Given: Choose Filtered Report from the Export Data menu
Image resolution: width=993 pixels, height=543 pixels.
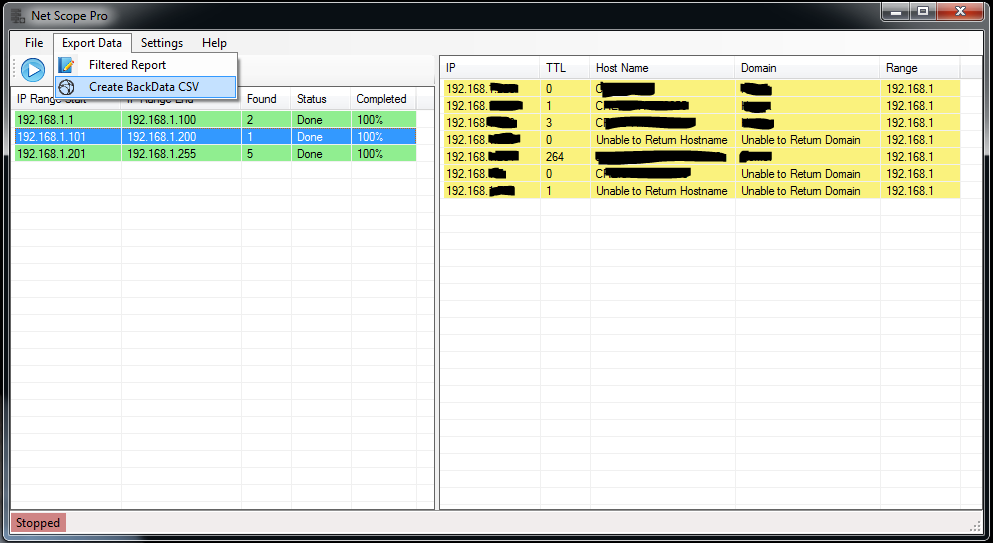Looking at the screenshot, I should pos(146,65).
